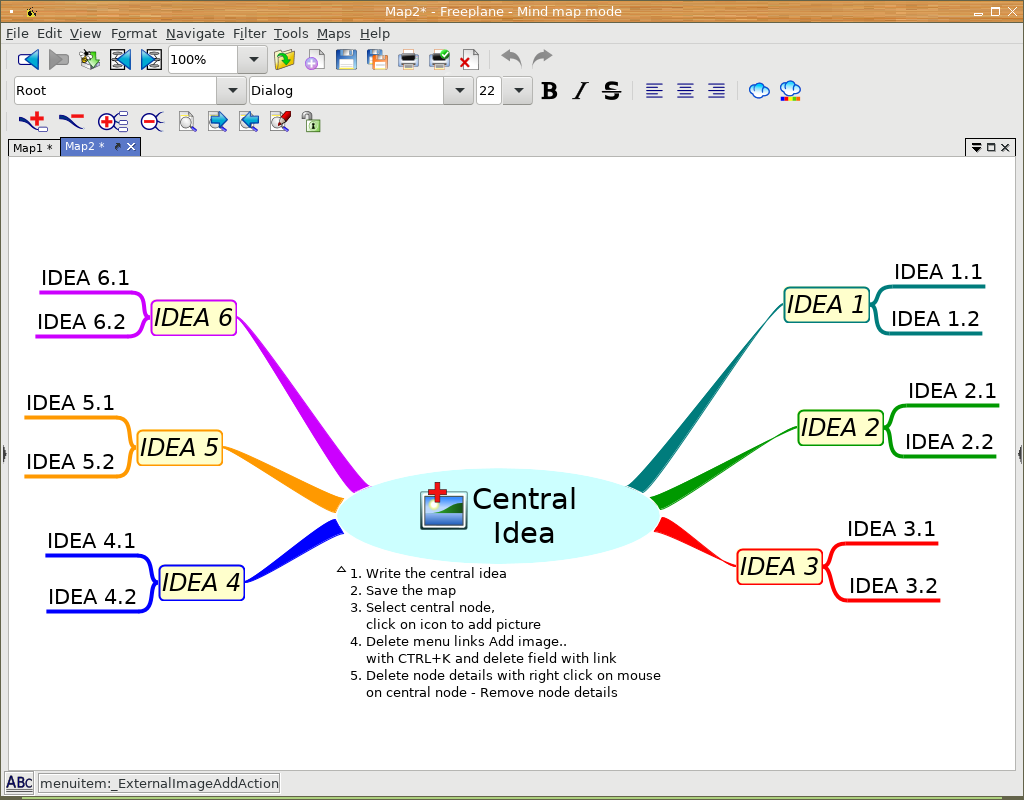
Task: Find next with right arrow icon
Action: tap(217, 121)
